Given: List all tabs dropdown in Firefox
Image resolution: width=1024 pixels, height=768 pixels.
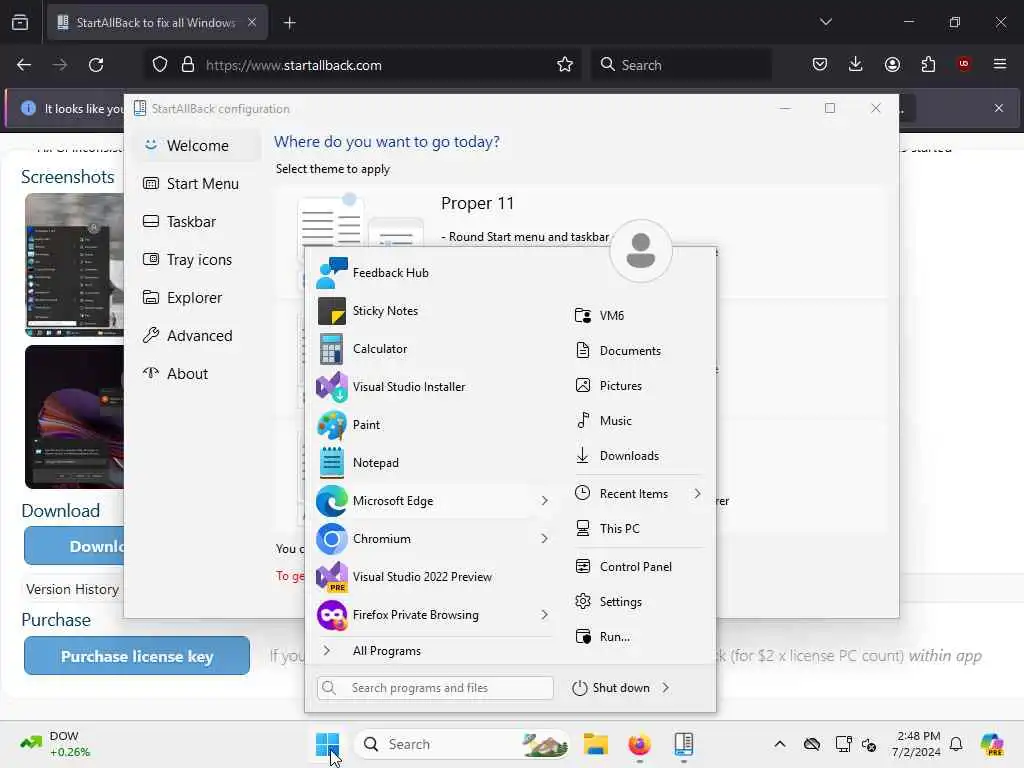Looking at the screenshot, I should pos(826,22).
